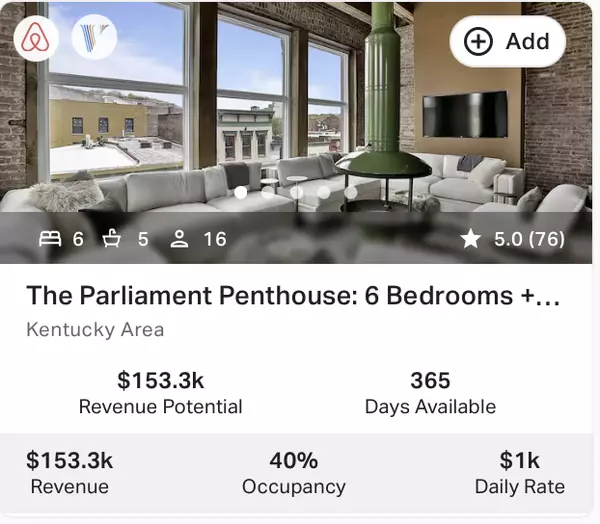Viewport: 600px width, 524px height.
Task: Select the first photo carousel dot
Action: click(241, 193)
